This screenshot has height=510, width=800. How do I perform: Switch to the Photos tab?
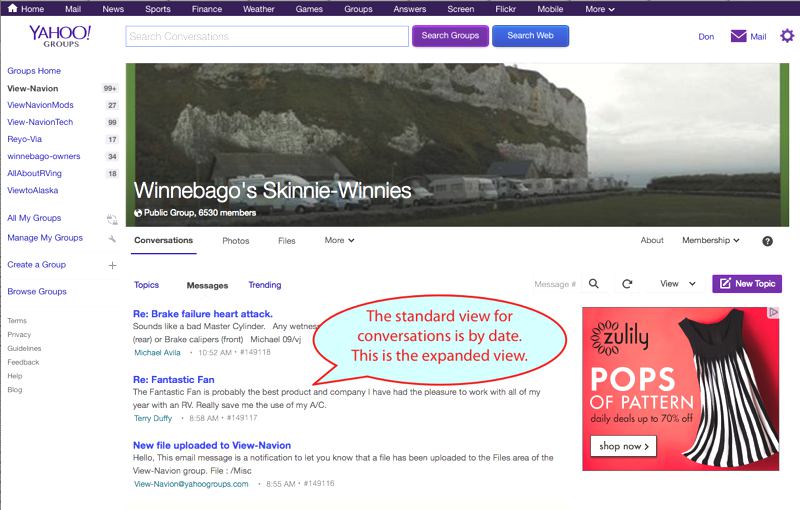236,241
